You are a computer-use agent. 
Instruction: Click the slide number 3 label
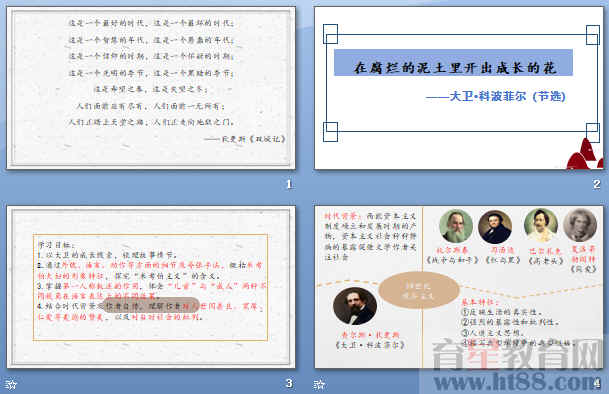[x=289, y=384]
